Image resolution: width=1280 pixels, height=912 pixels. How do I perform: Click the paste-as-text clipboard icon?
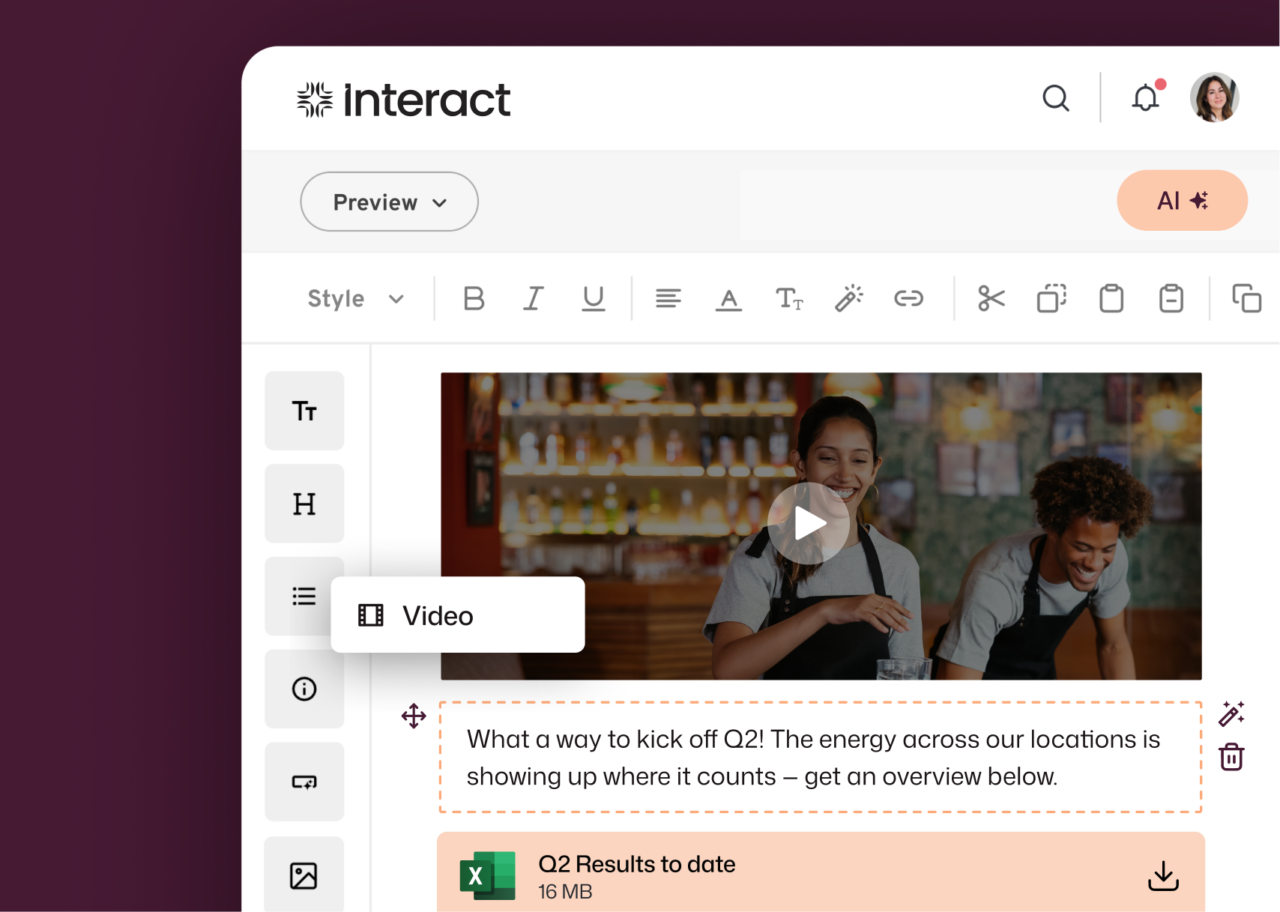[1171, 298]
